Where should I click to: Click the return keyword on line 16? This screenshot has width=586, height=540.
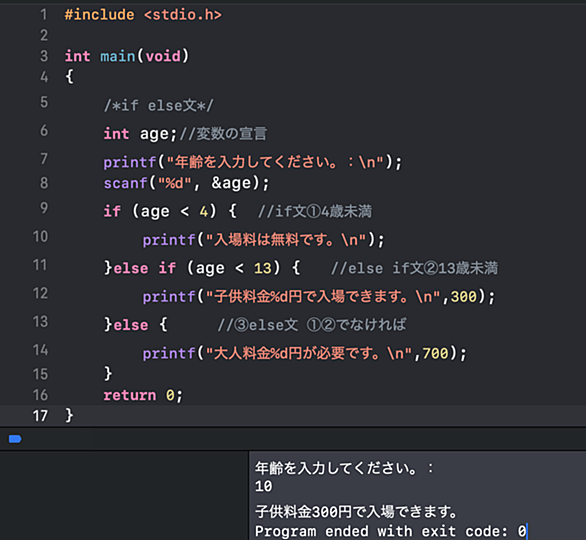pos(130,395)
